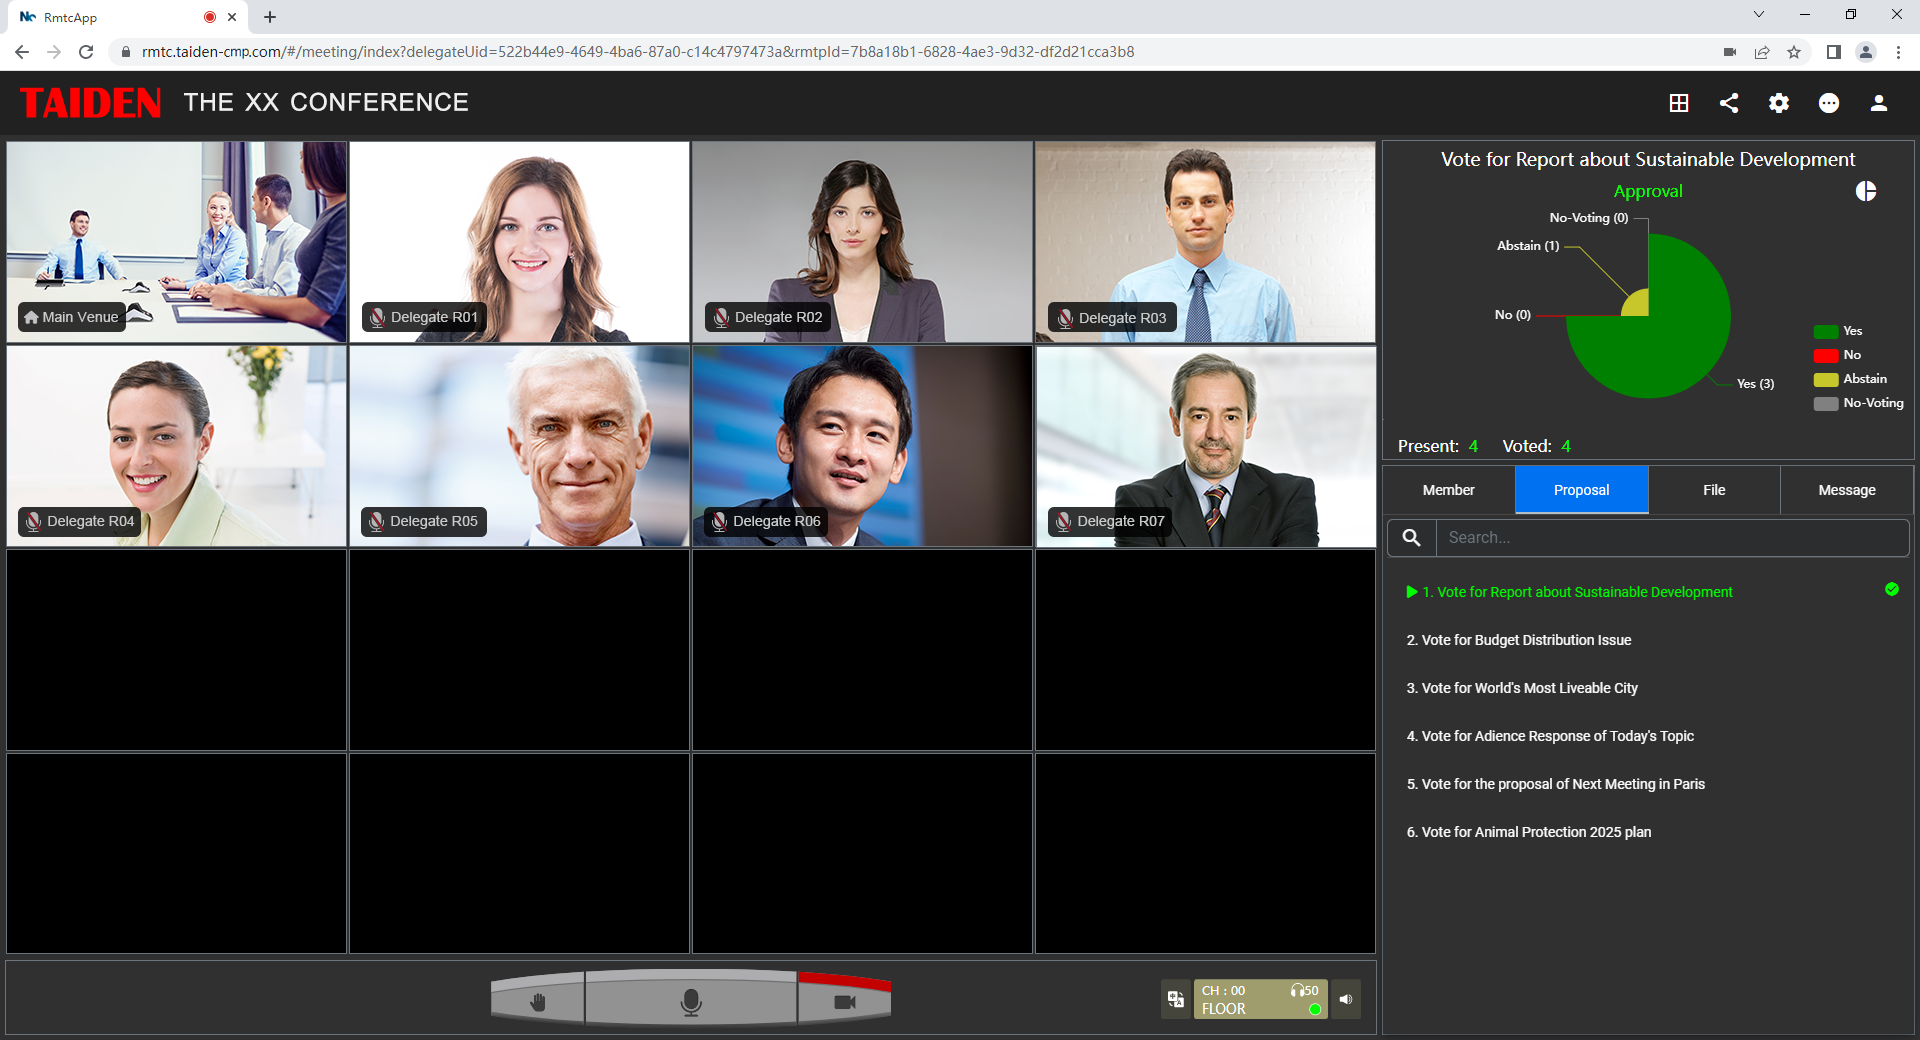Select Vote for Budget Distribution Issue
The width and height of the screenshot is (1920, 1040).
coord(1518,640)
